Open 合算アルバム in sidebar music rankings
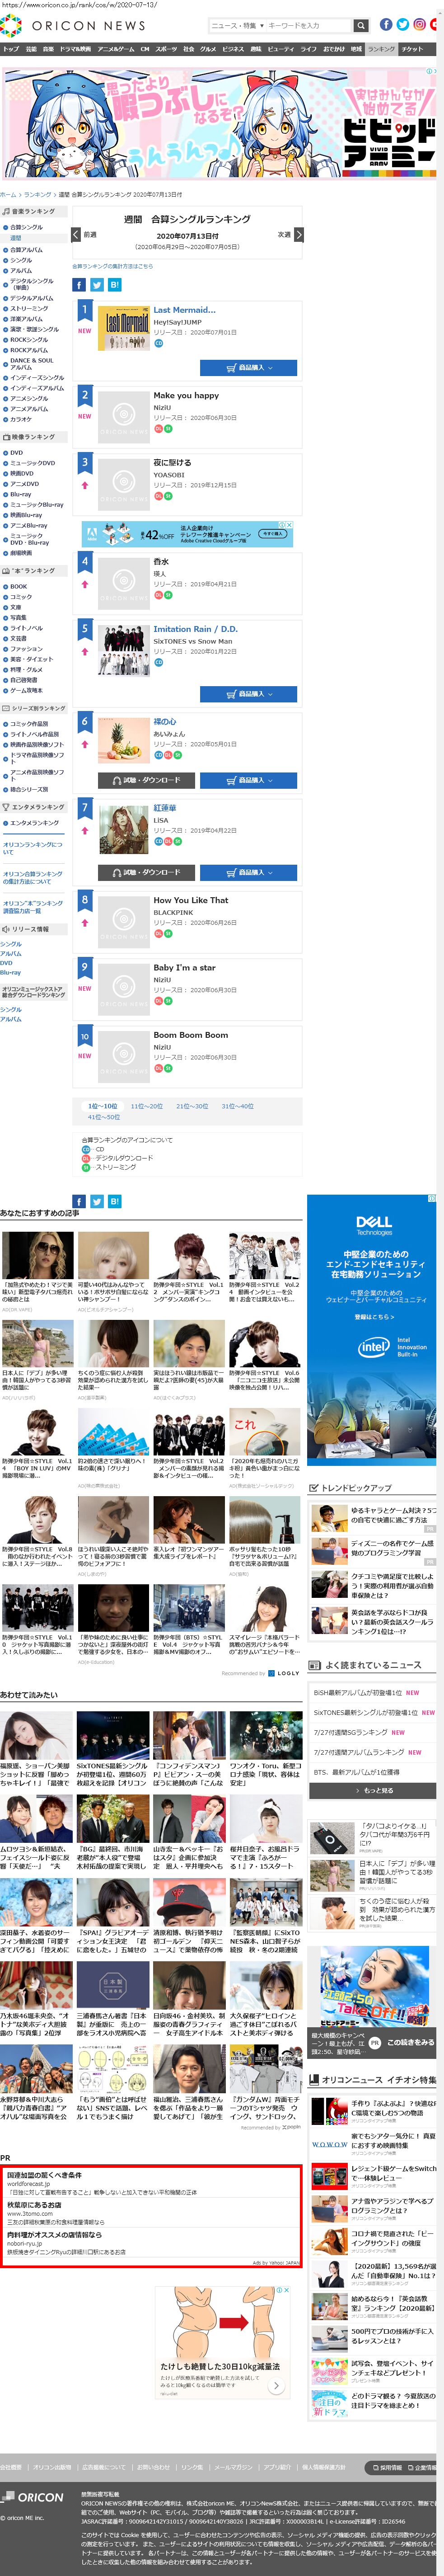Image resolution: width=444 pixels, height=2576 pixels. coord(27,250)
